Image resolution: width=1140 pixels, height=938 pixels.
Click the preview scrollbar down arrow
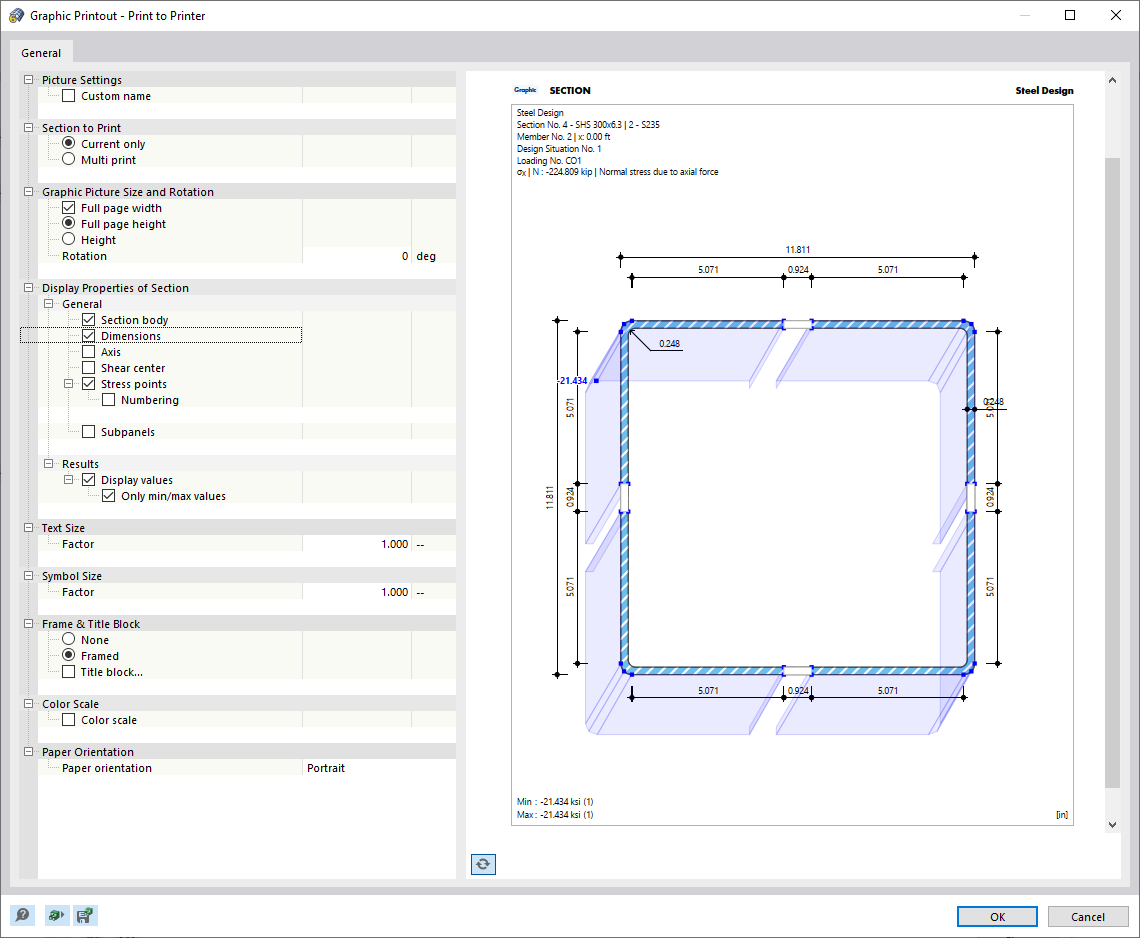[x=1111, y=823]
